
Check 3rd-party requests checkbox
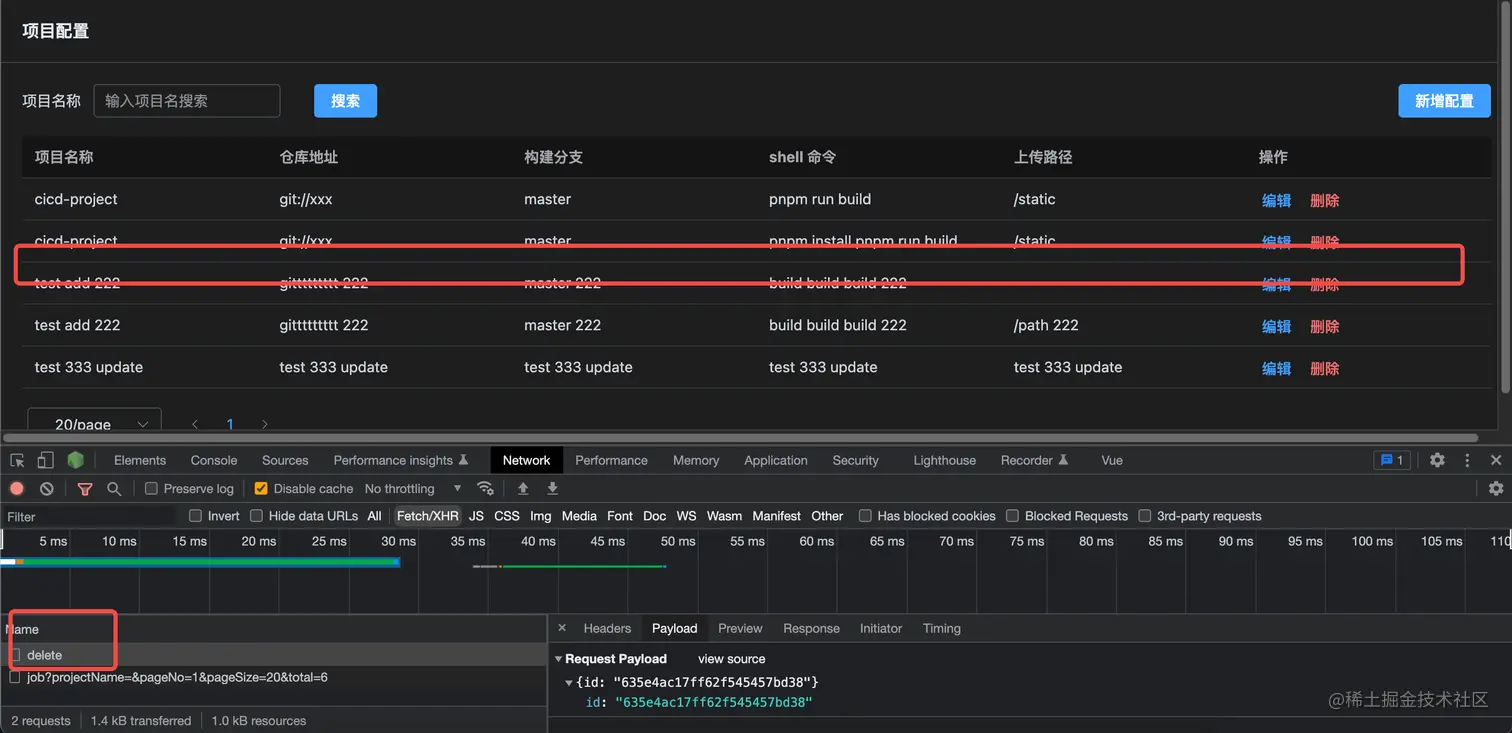[x=1144, y=516]
